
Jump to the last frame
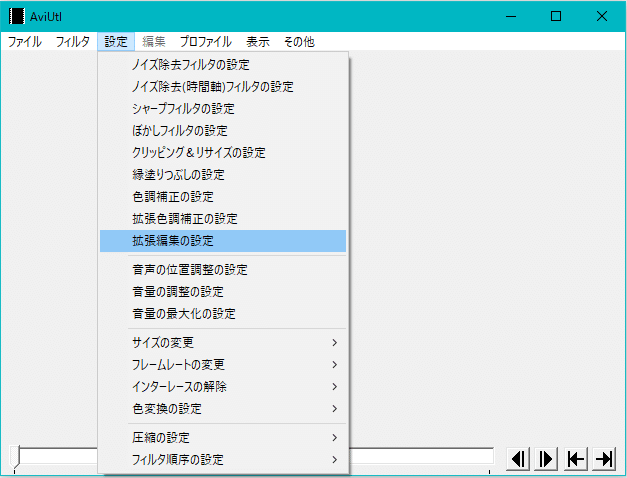pyautogui.click(x=604, y=459)
